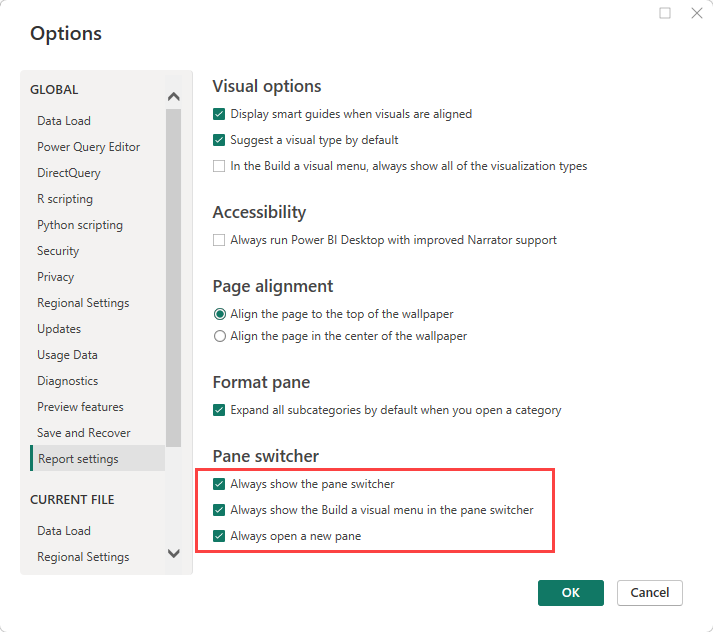Open Python scripting options
713x632 pixels.
(x=80, y=225)
